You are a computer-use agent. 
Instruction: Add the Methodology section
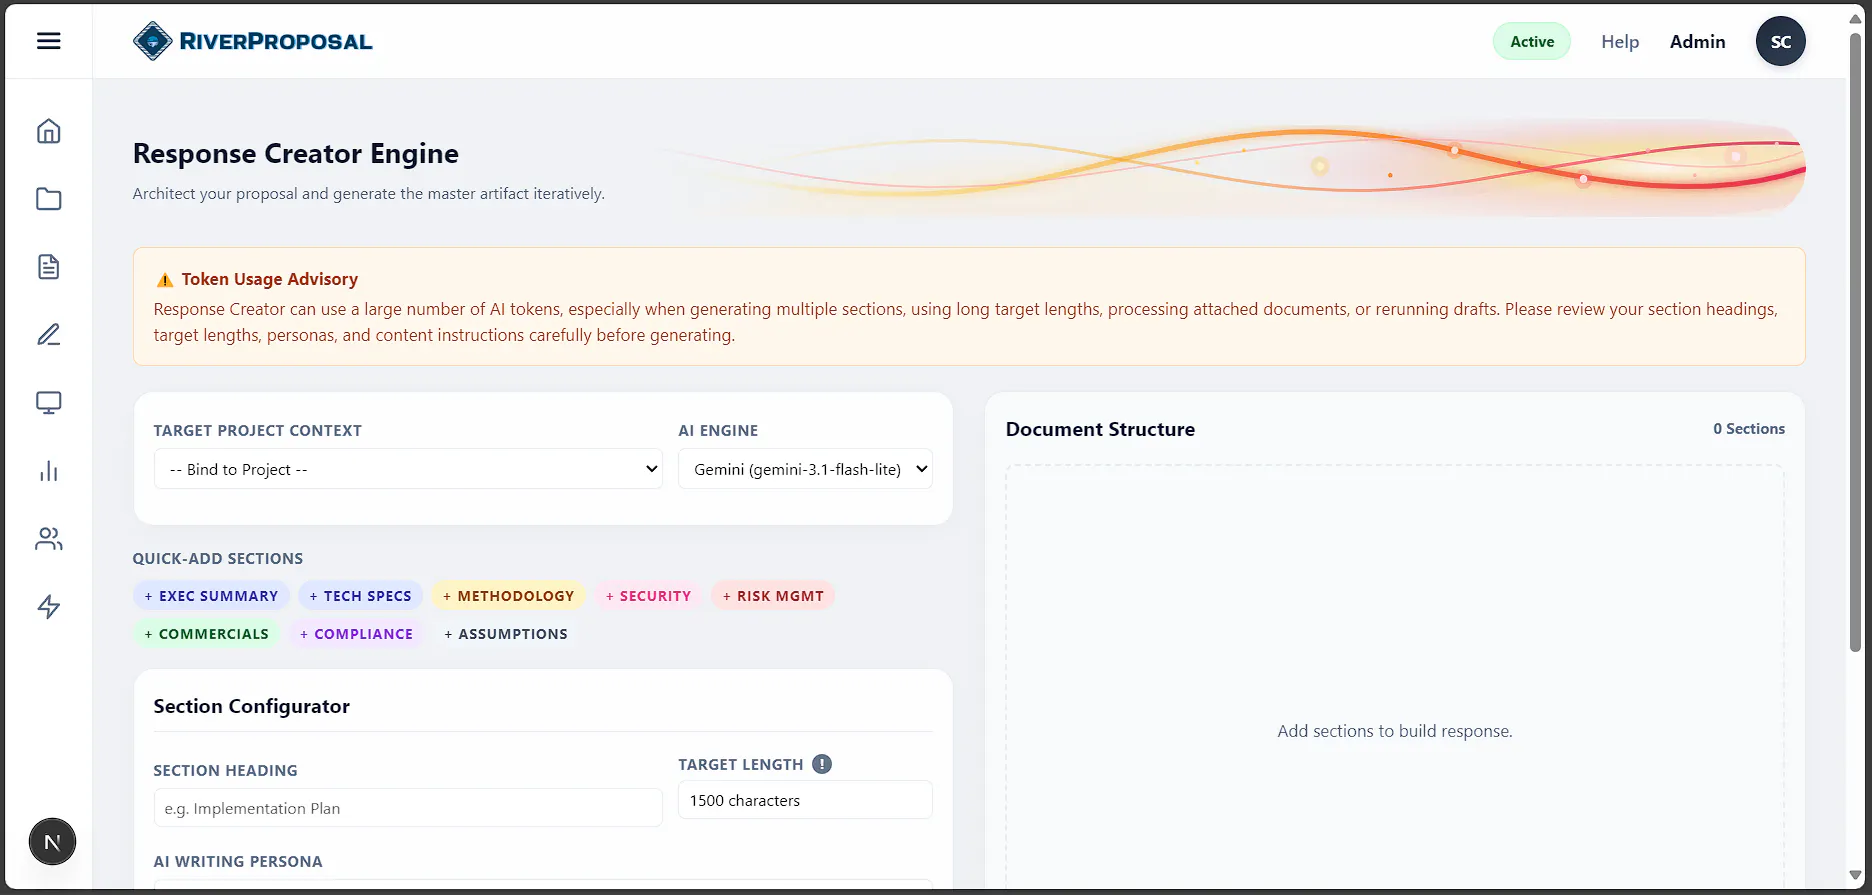(509, 596)
